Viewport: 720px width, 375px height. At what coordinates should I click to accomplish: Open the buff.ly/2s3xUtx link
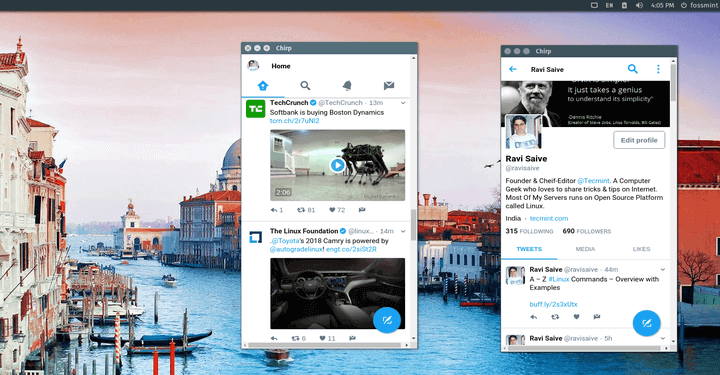(x=553, y=304)
